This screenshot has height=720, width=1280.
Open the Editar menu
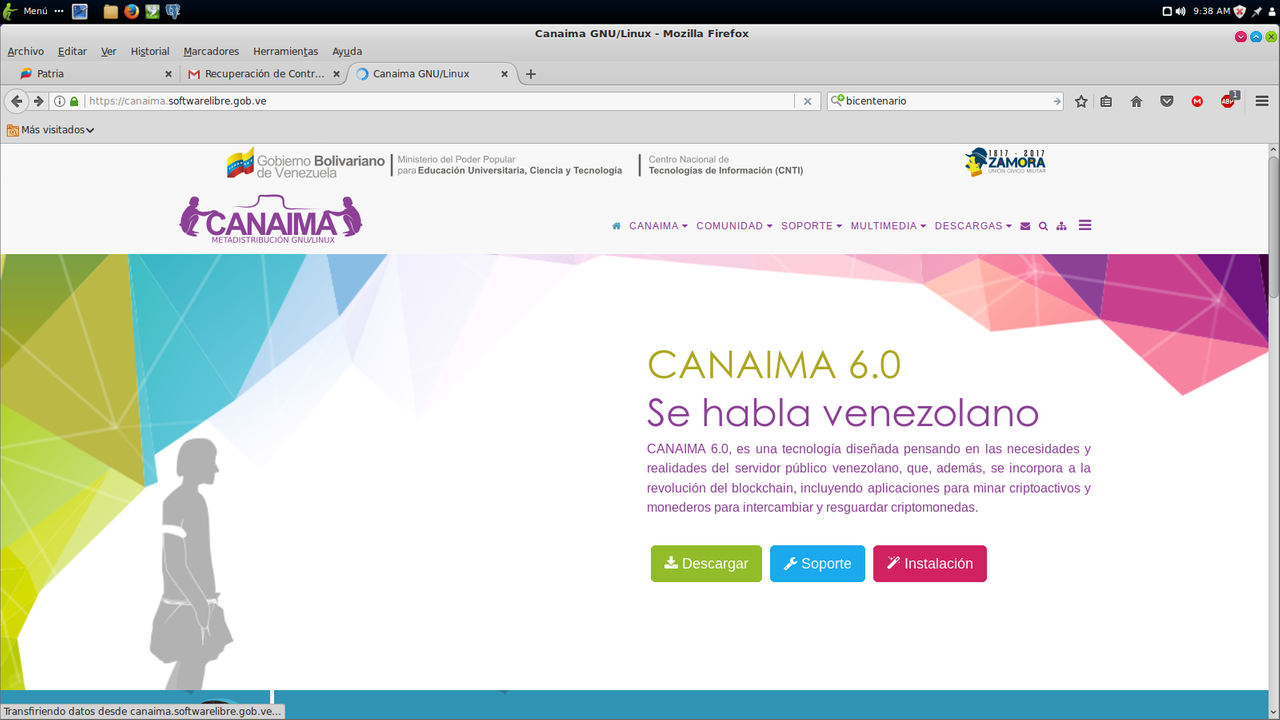point(72,51)
